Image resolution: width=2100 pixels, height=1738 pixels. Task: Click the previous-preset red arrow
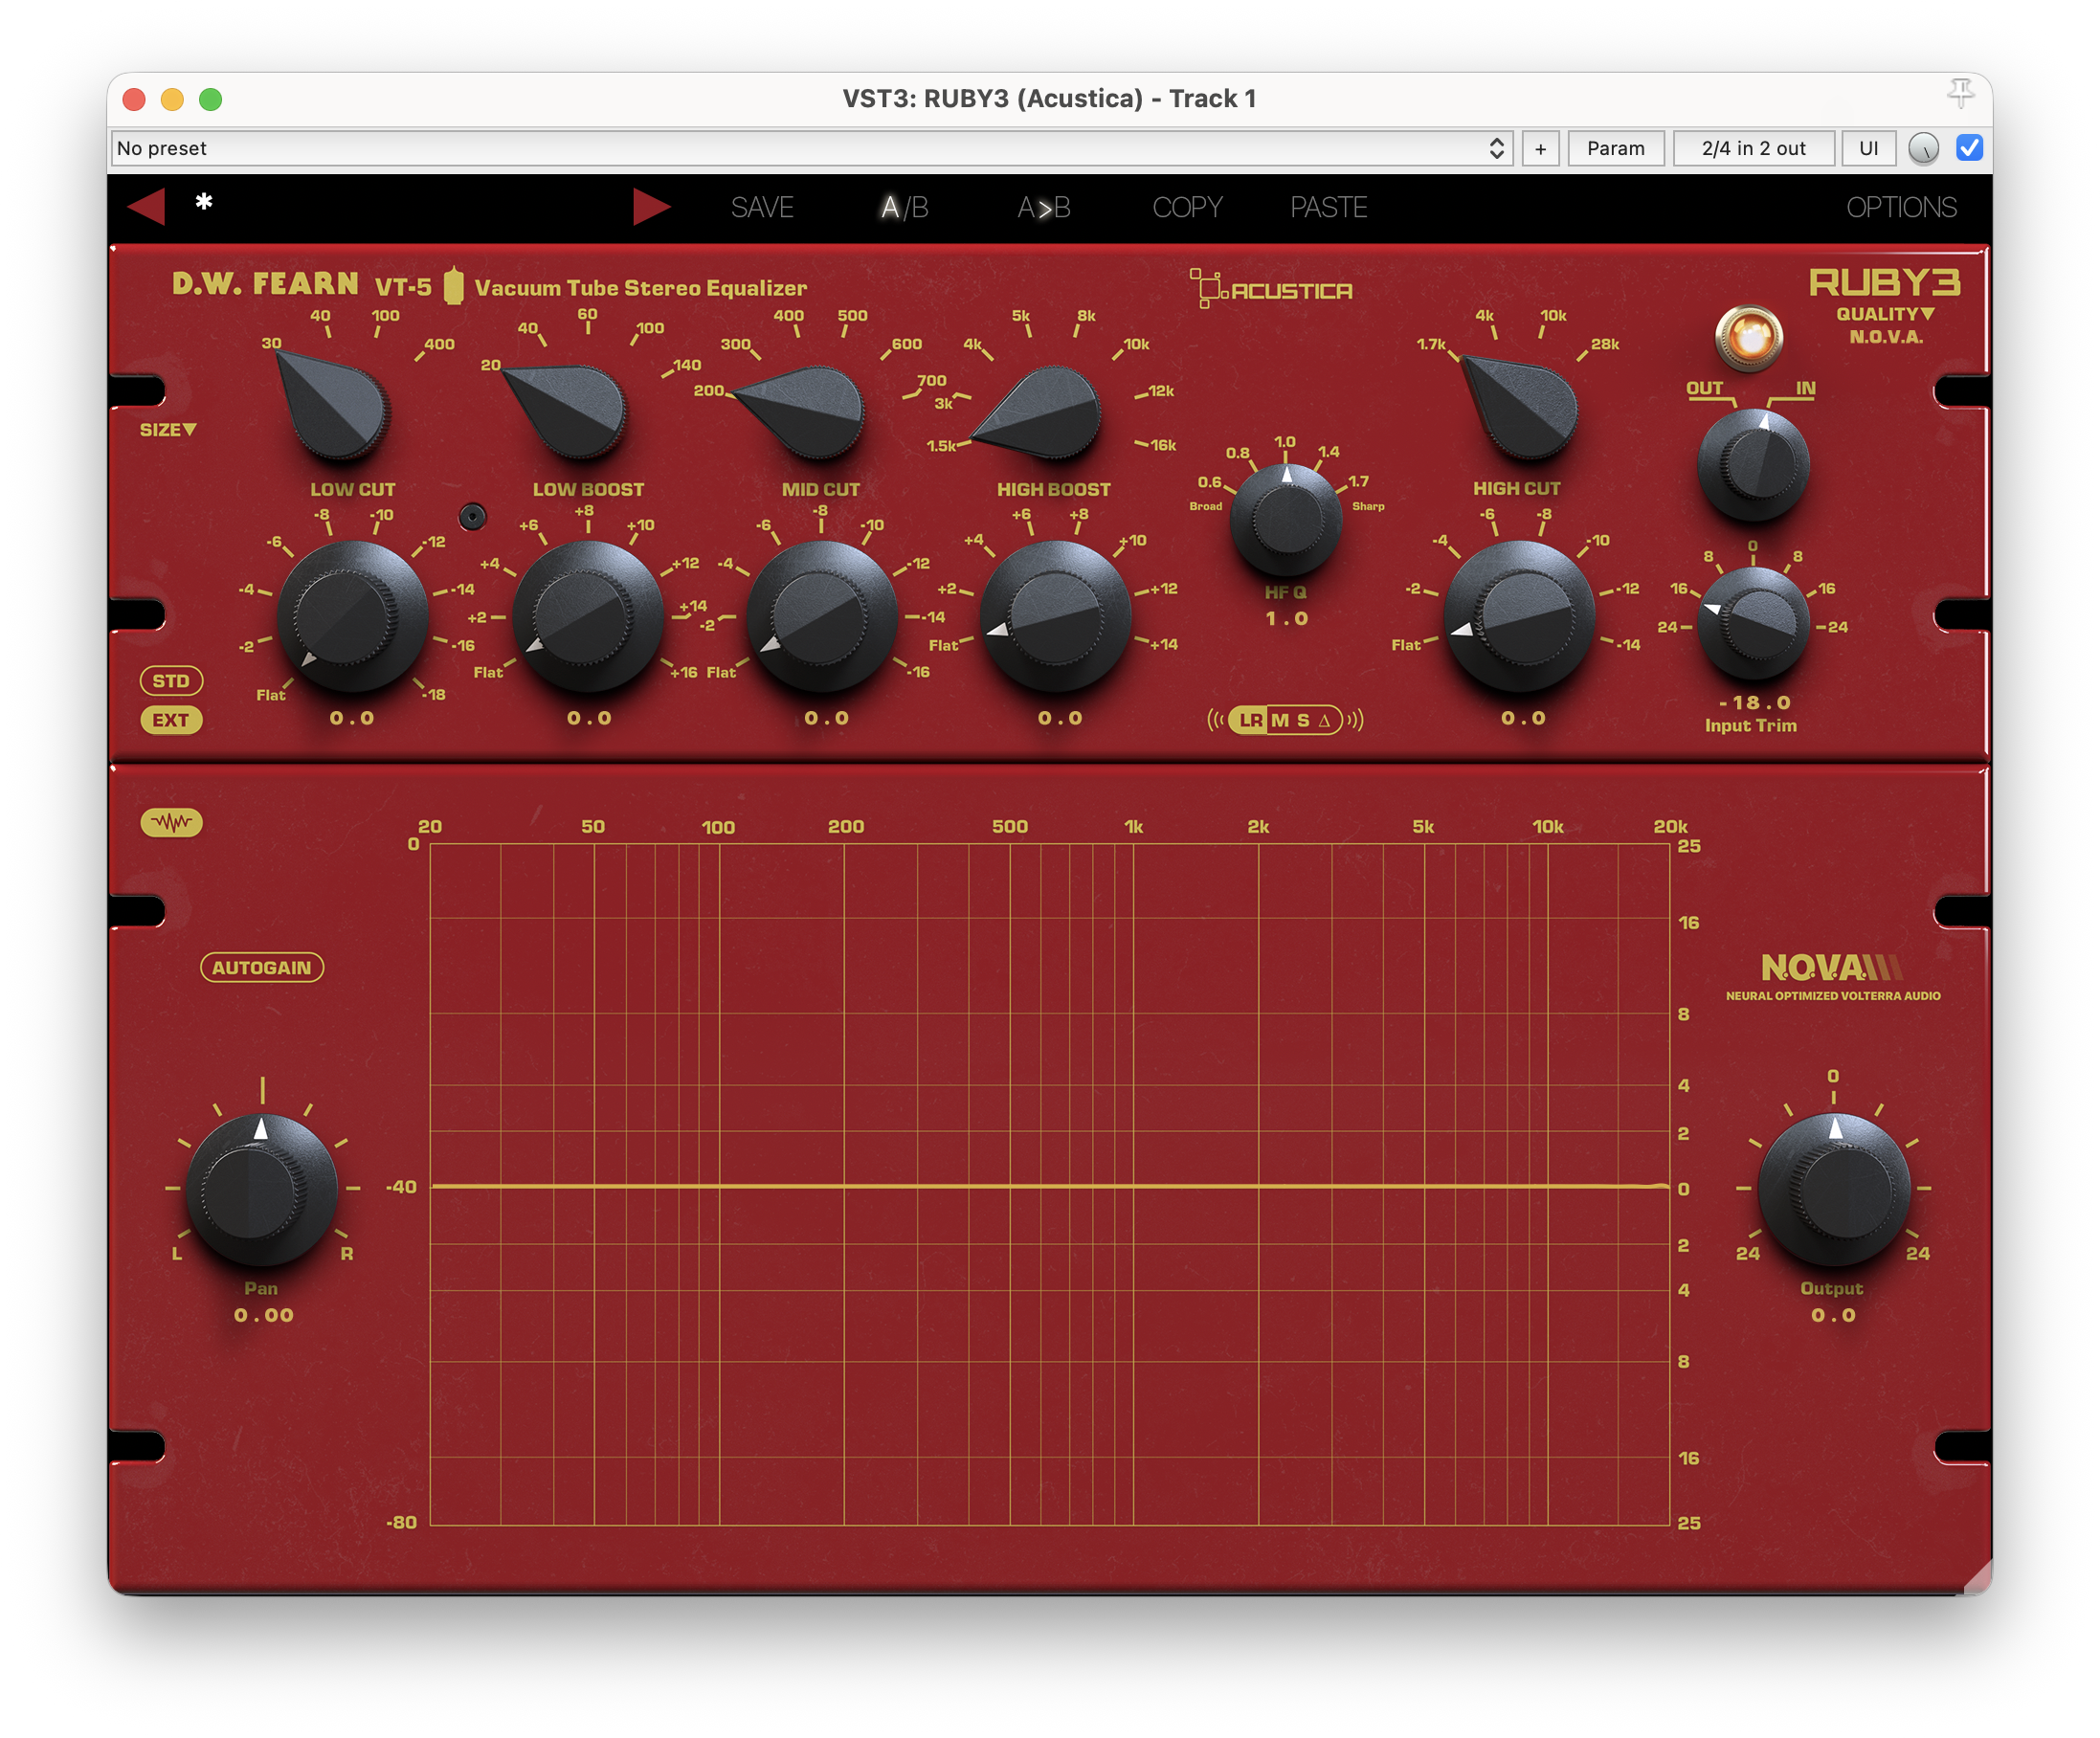pos(146,206)
